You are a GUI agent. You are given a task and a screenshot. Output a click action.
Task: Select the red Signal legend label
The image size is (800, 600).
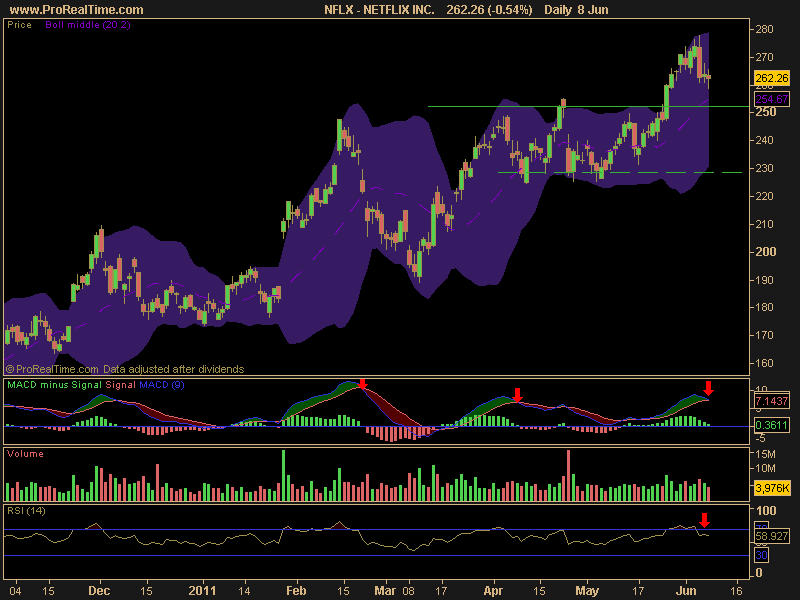point(120,385)
